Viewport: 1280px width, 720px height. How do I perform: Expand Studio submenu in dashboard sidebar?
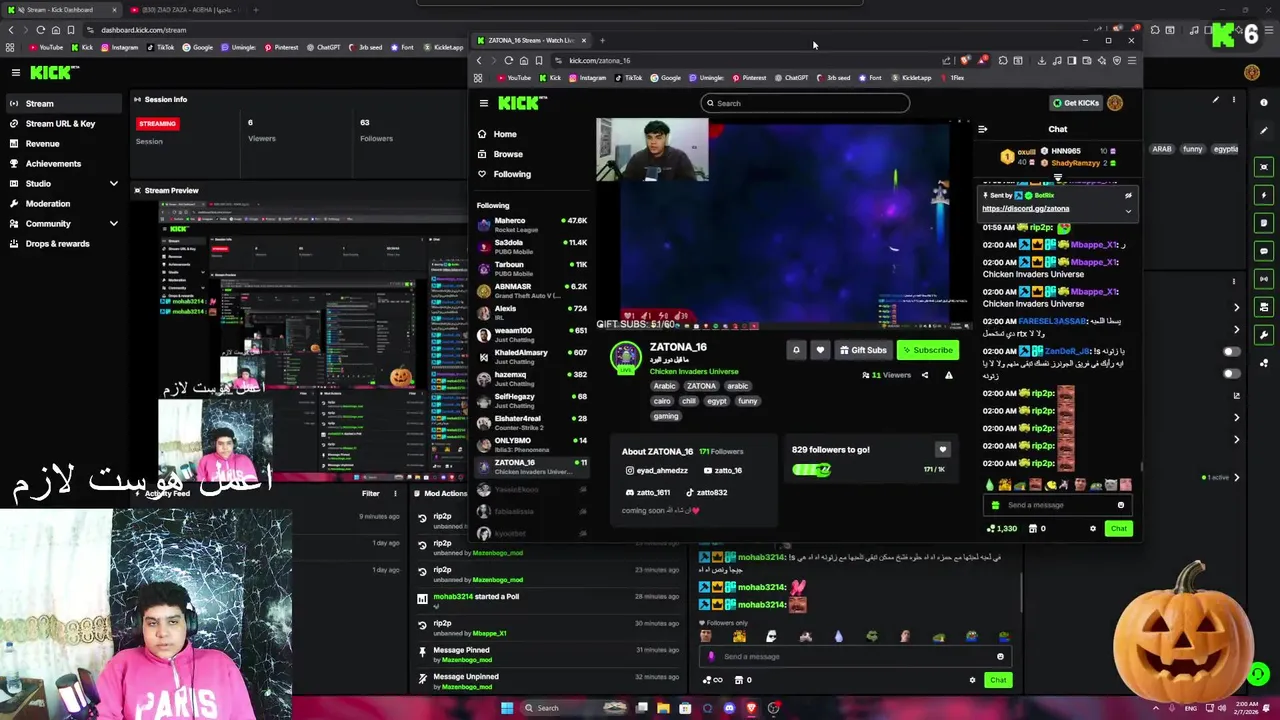[113, 184]
